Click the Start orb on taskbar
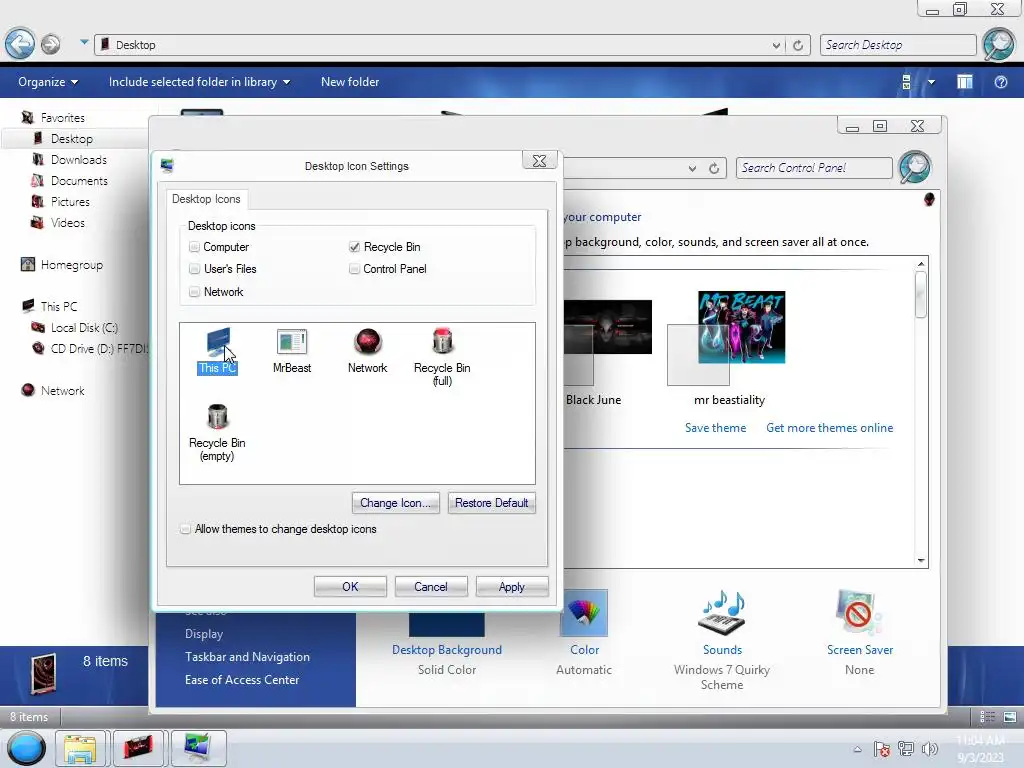 [26, 748]
